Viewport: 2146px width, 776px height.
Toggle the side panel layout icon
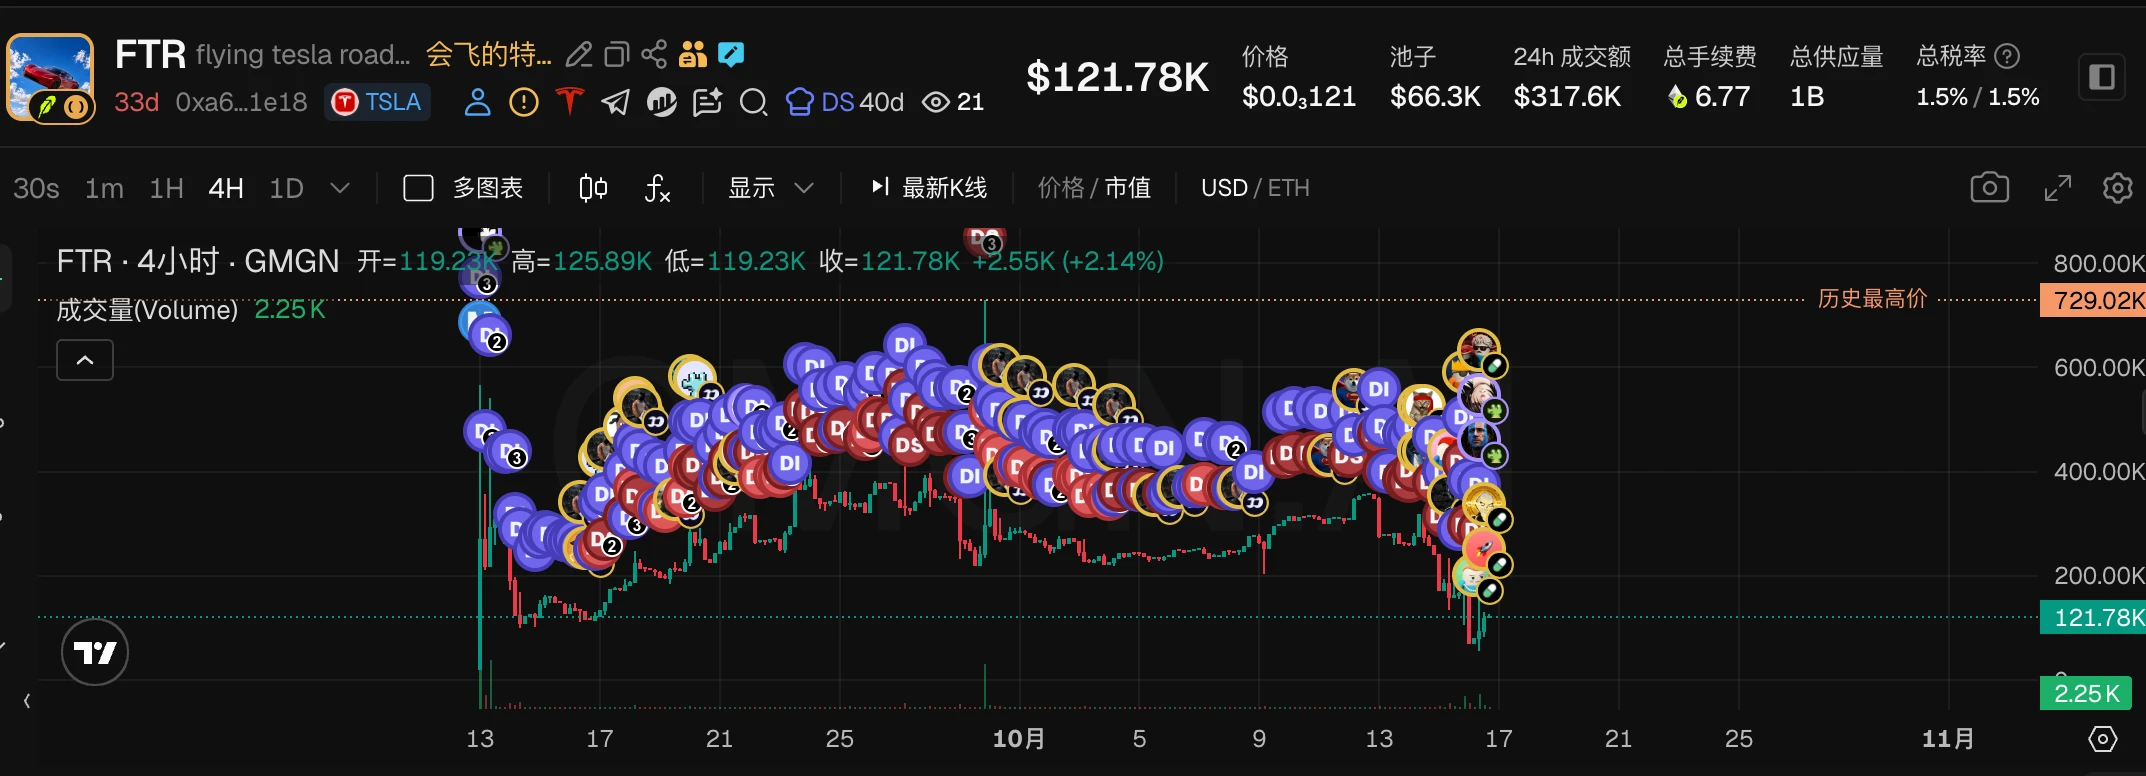2102,77
